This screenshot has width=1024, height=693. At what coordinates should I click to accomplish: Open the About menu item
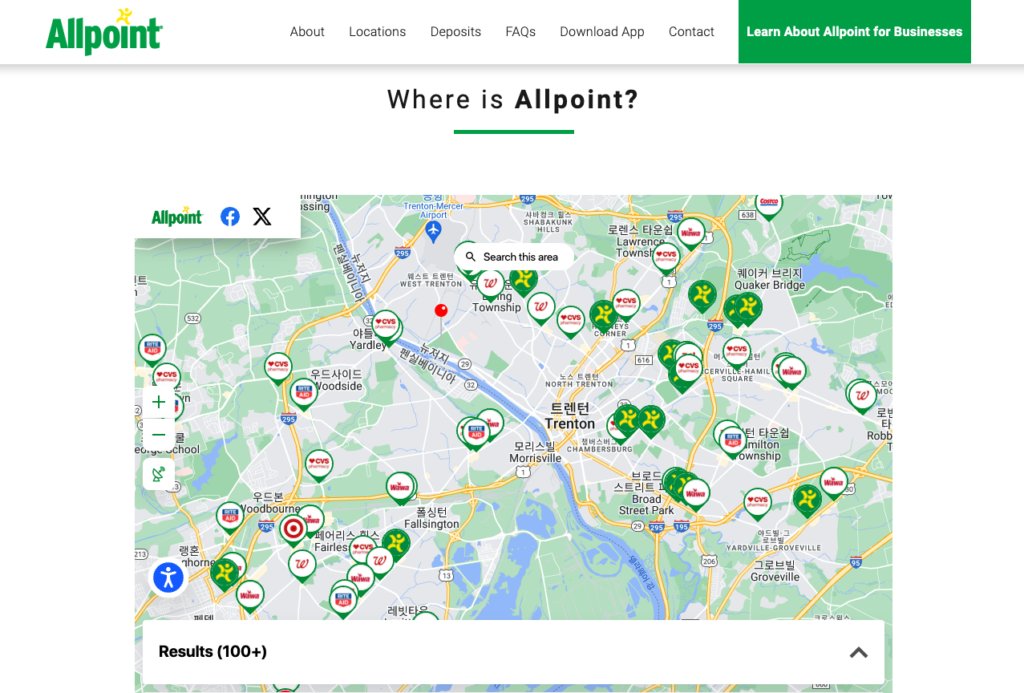[307, 31]
